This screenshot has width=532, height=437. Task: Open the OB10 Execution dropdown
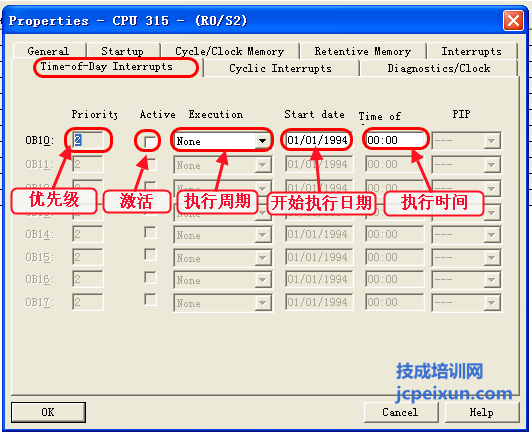262,141
